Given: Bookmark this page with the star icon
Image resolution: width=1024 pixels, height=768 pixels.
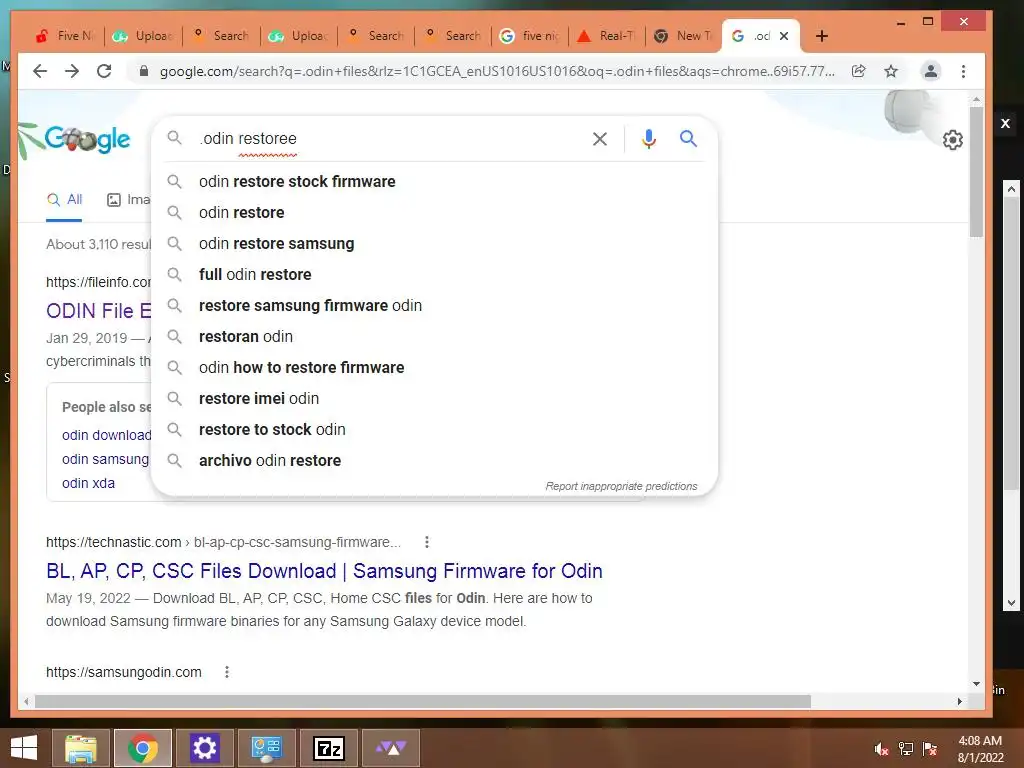Looking at the screenshot, I should [891, 71].
